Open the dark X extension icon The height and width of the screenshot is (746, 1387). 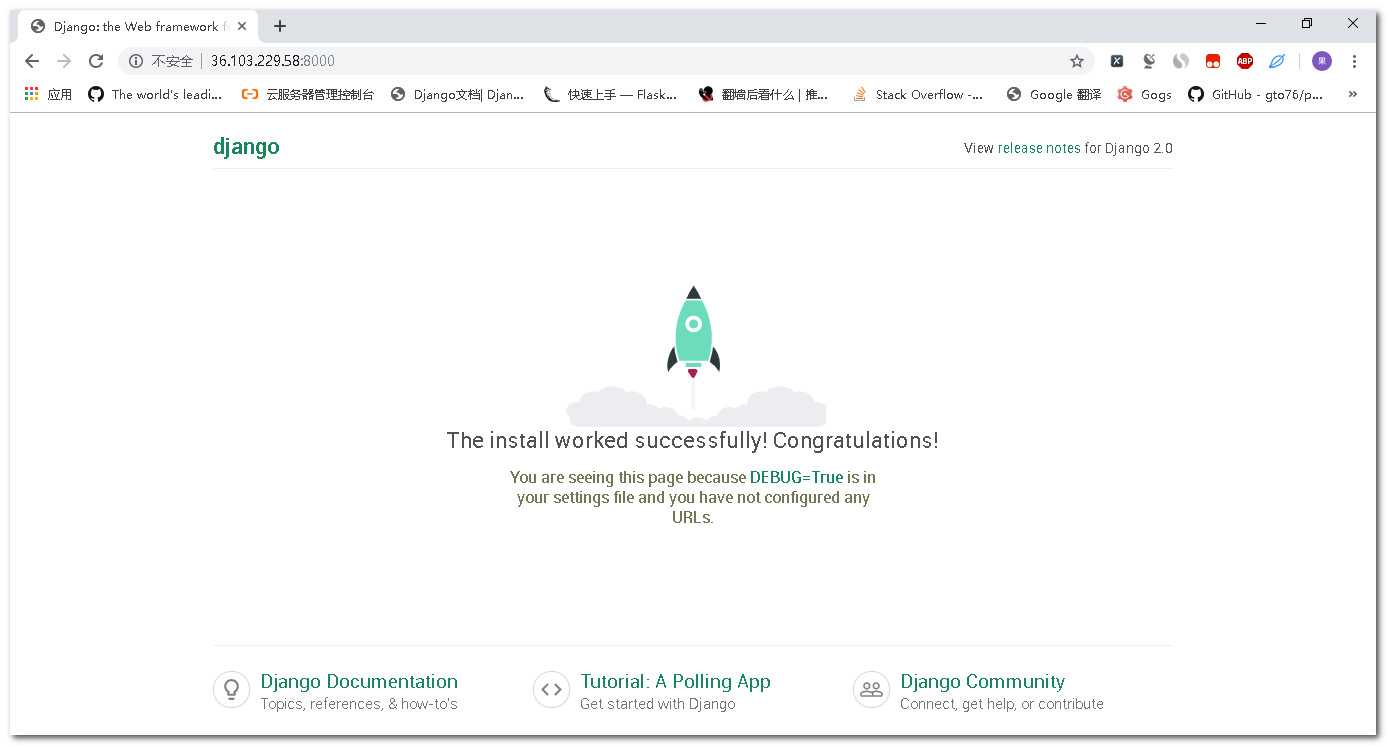pos(1117,61)
